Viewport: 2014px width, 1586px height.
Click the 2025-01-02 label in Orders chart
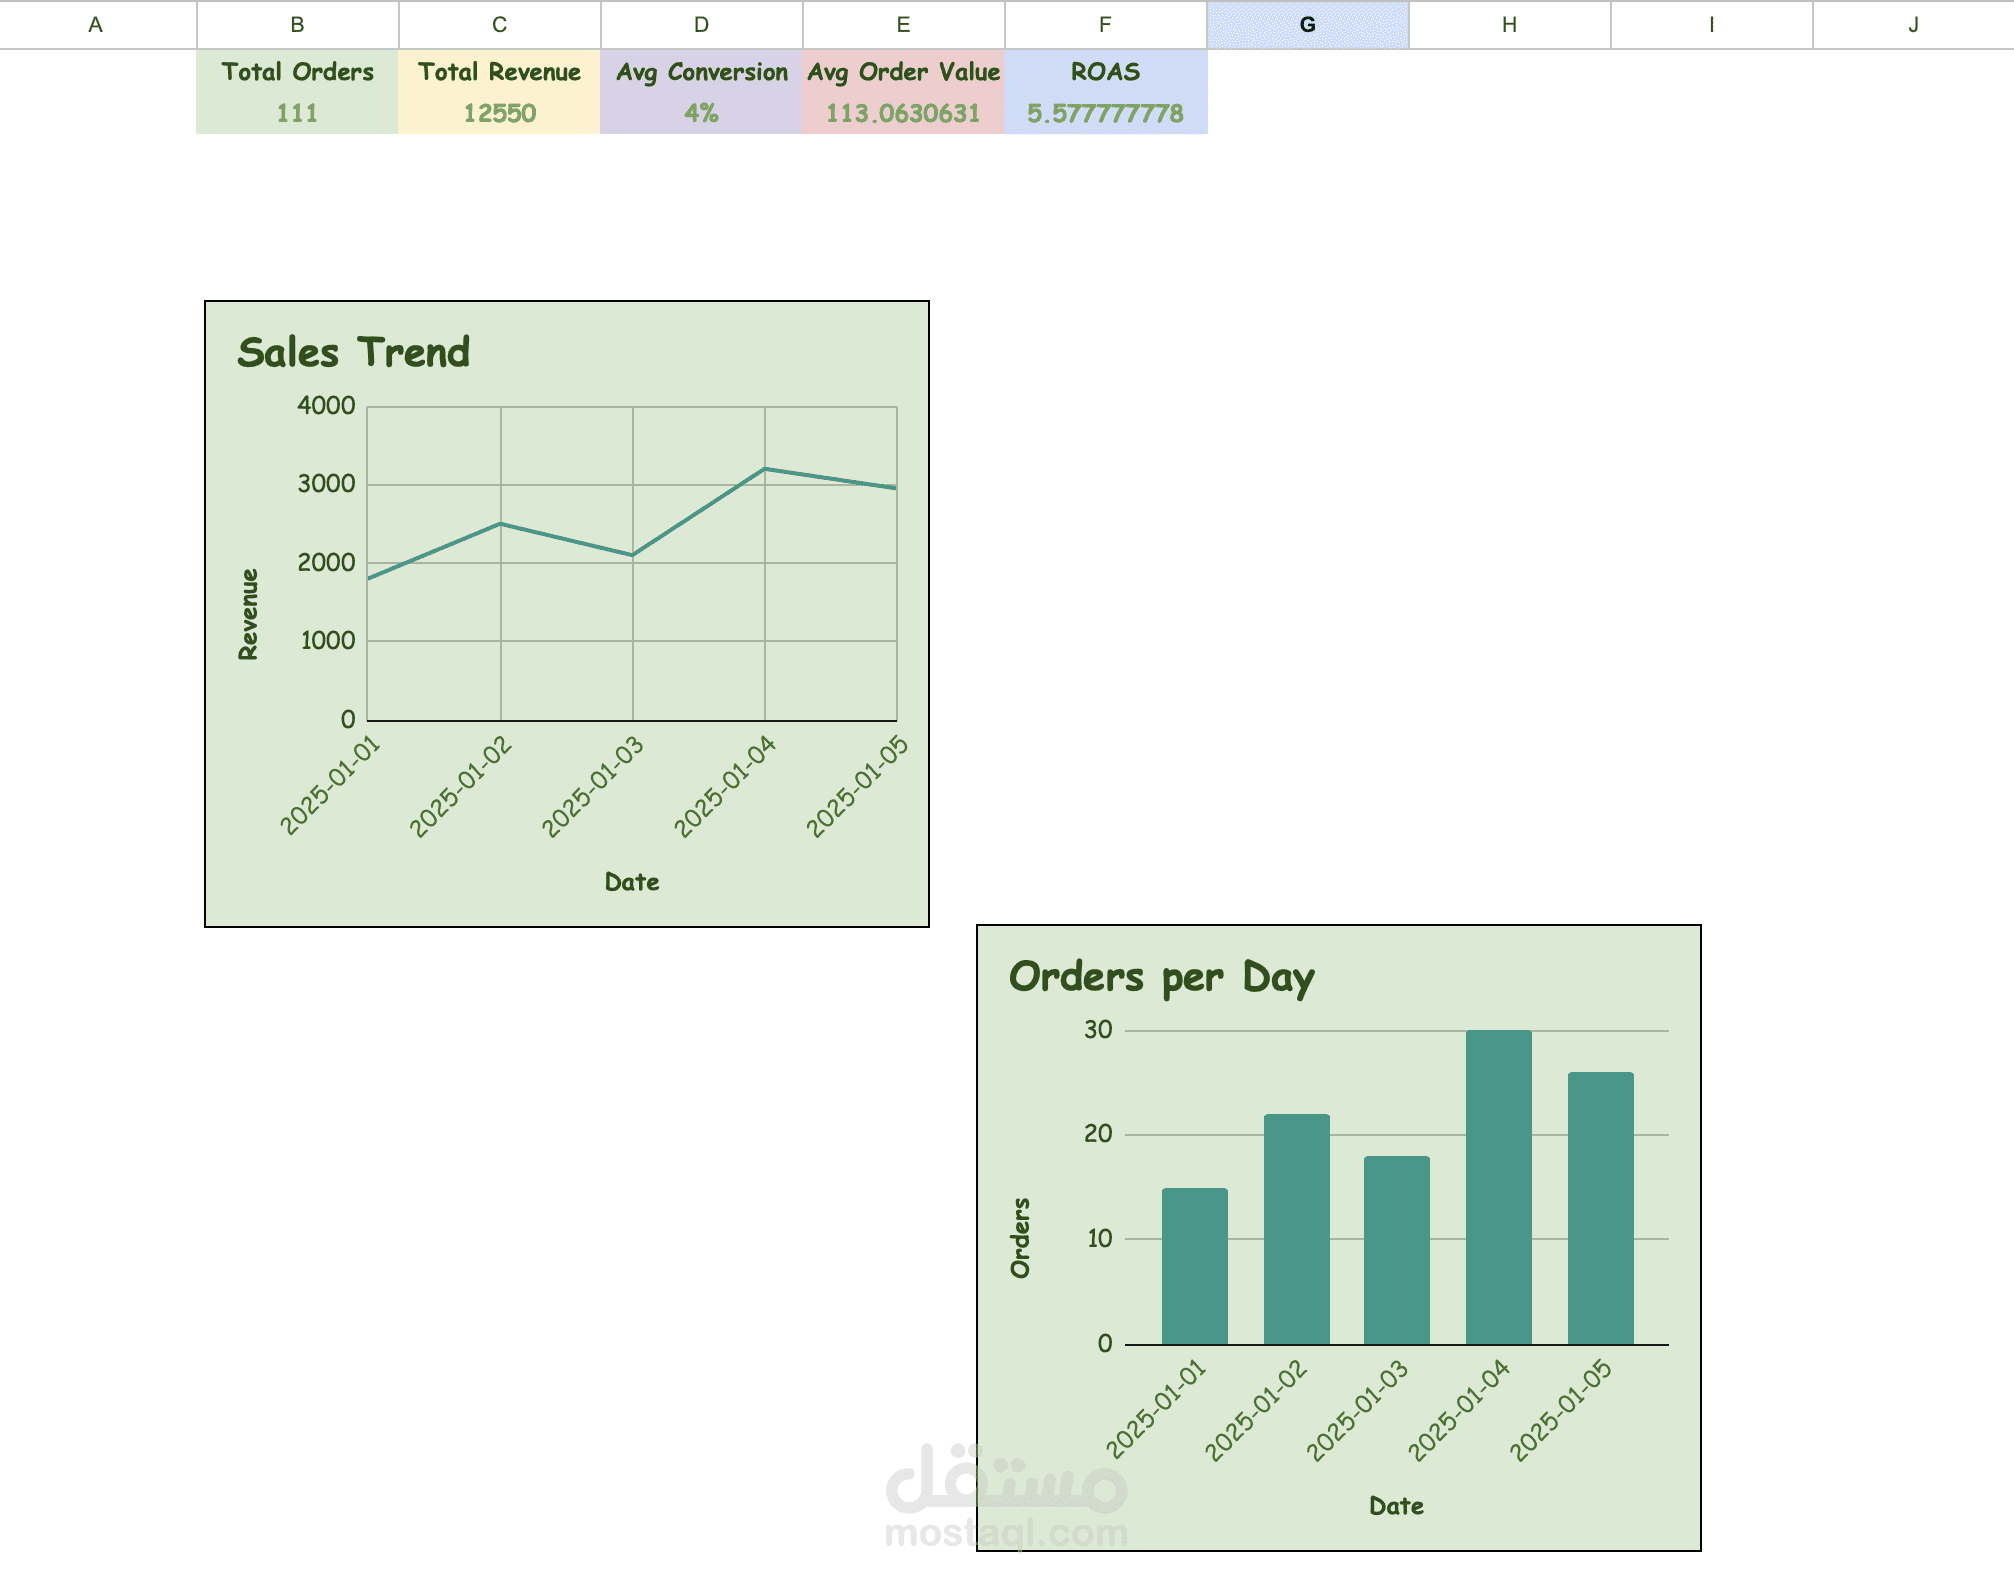pos(1256,1410)
